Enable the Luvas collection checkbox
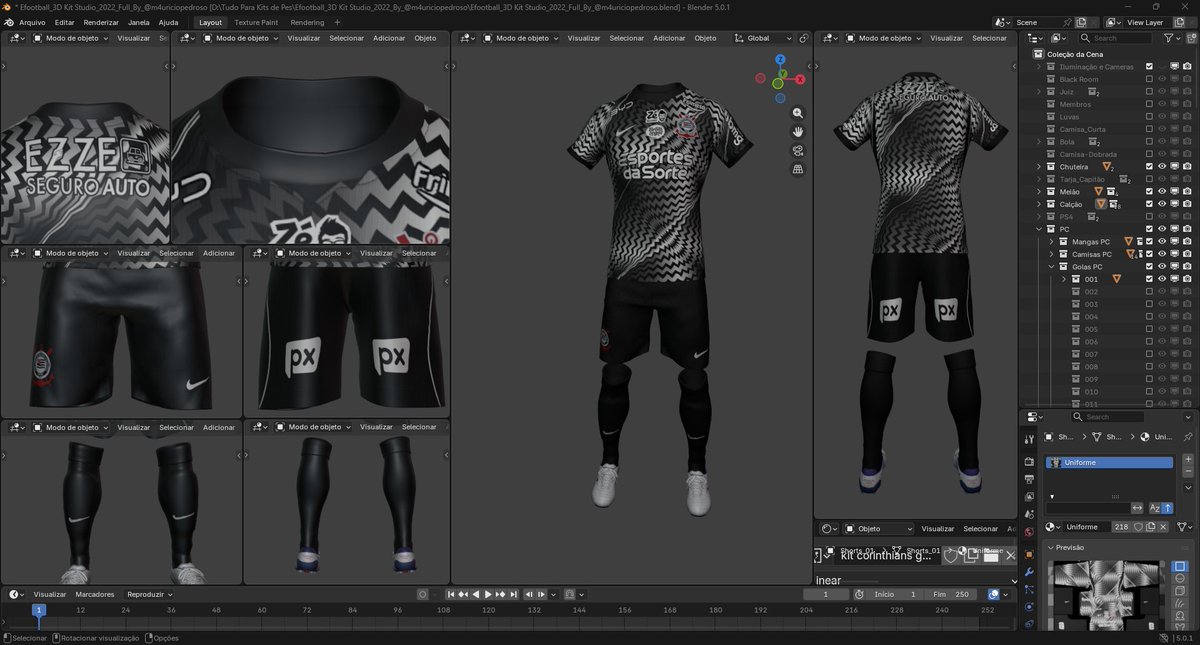Image resolution: width=1200 pixels, height=645 pixels. coord(1149,116)
